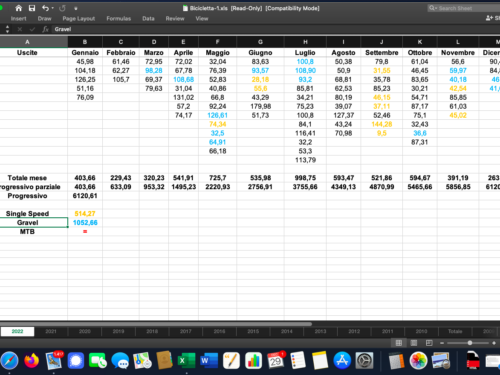
Task: Open the search magnifier options dropdown
Action: pos(433,8)
